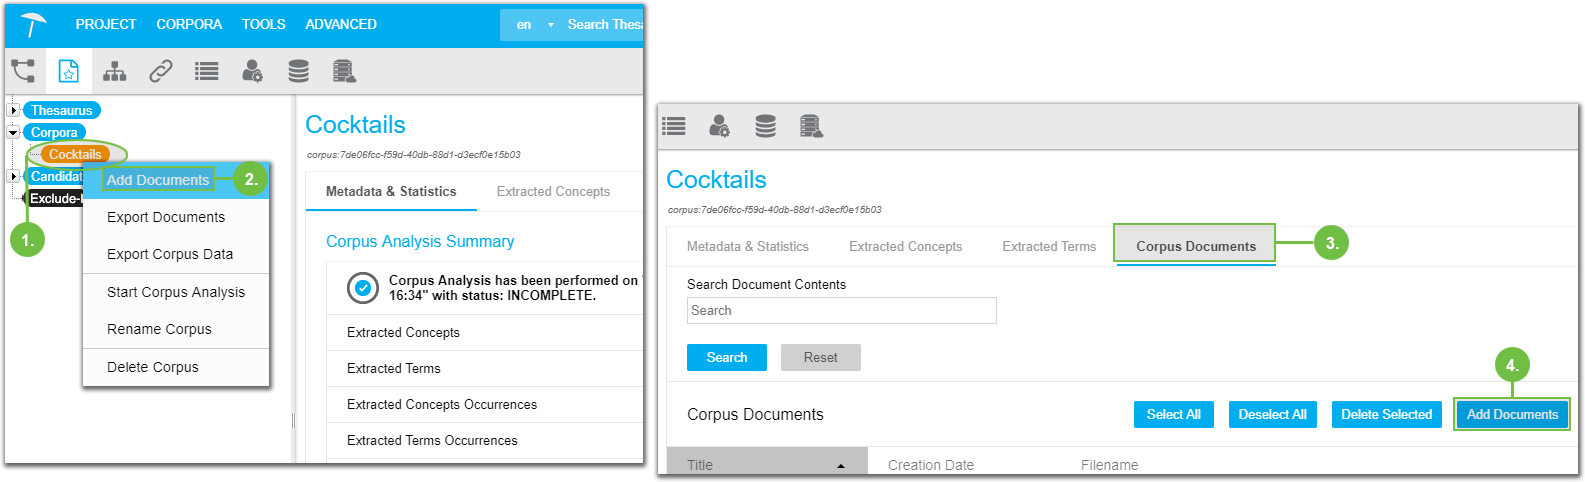1585x482 pixels.
Task: Expand the Thesaurus tree node
Action: [x=13, y=111]
